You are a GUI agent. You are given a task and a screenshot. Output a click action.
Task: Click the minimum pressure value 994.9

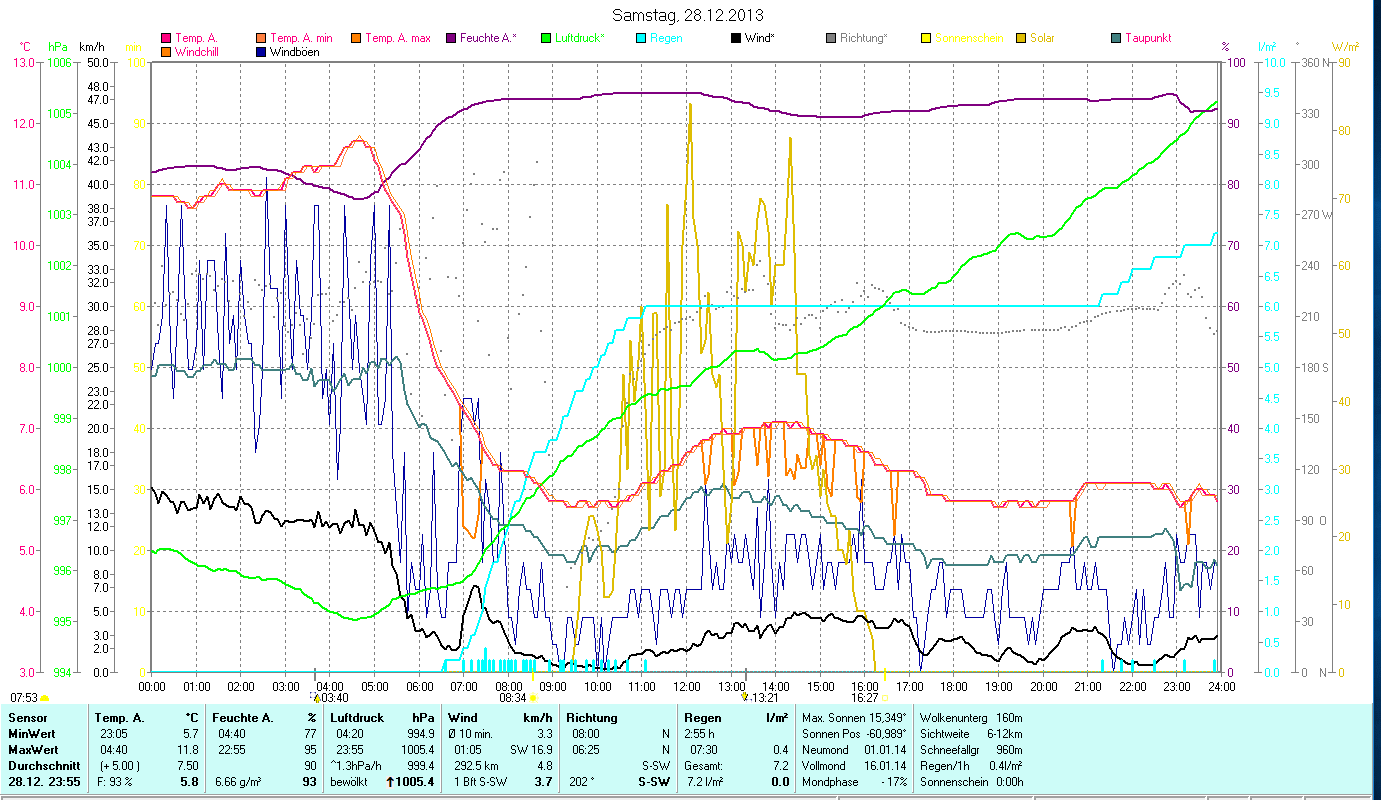coord(421,733)
